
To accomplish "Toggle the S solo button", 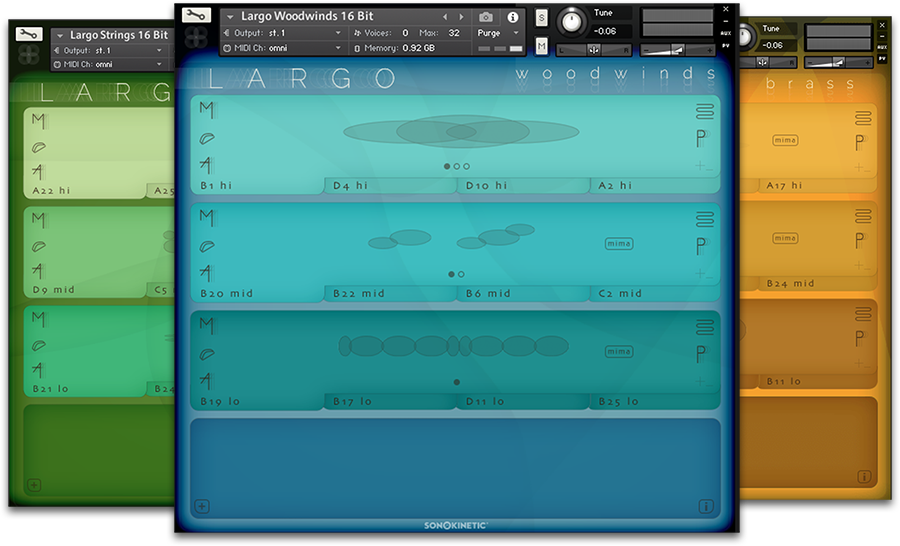I will coord(541,18).
